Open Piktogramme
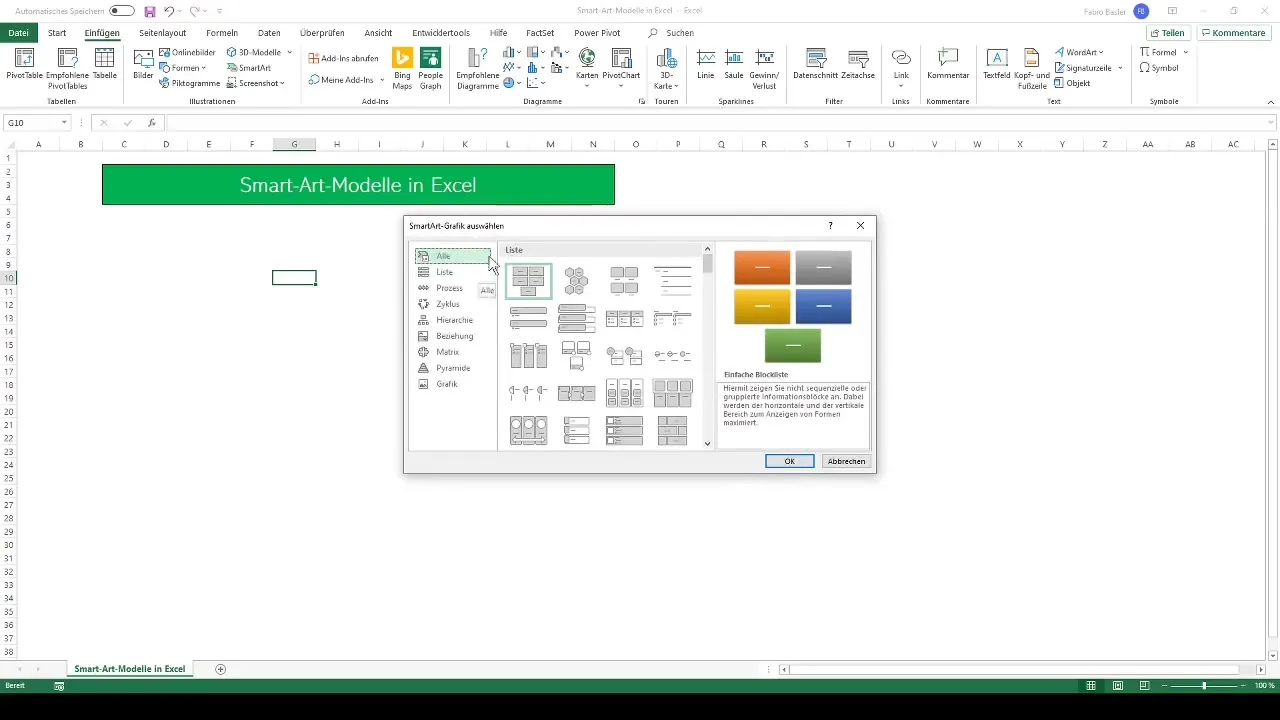Viewport: 1280px width, 720px height. tap(189, 83)
